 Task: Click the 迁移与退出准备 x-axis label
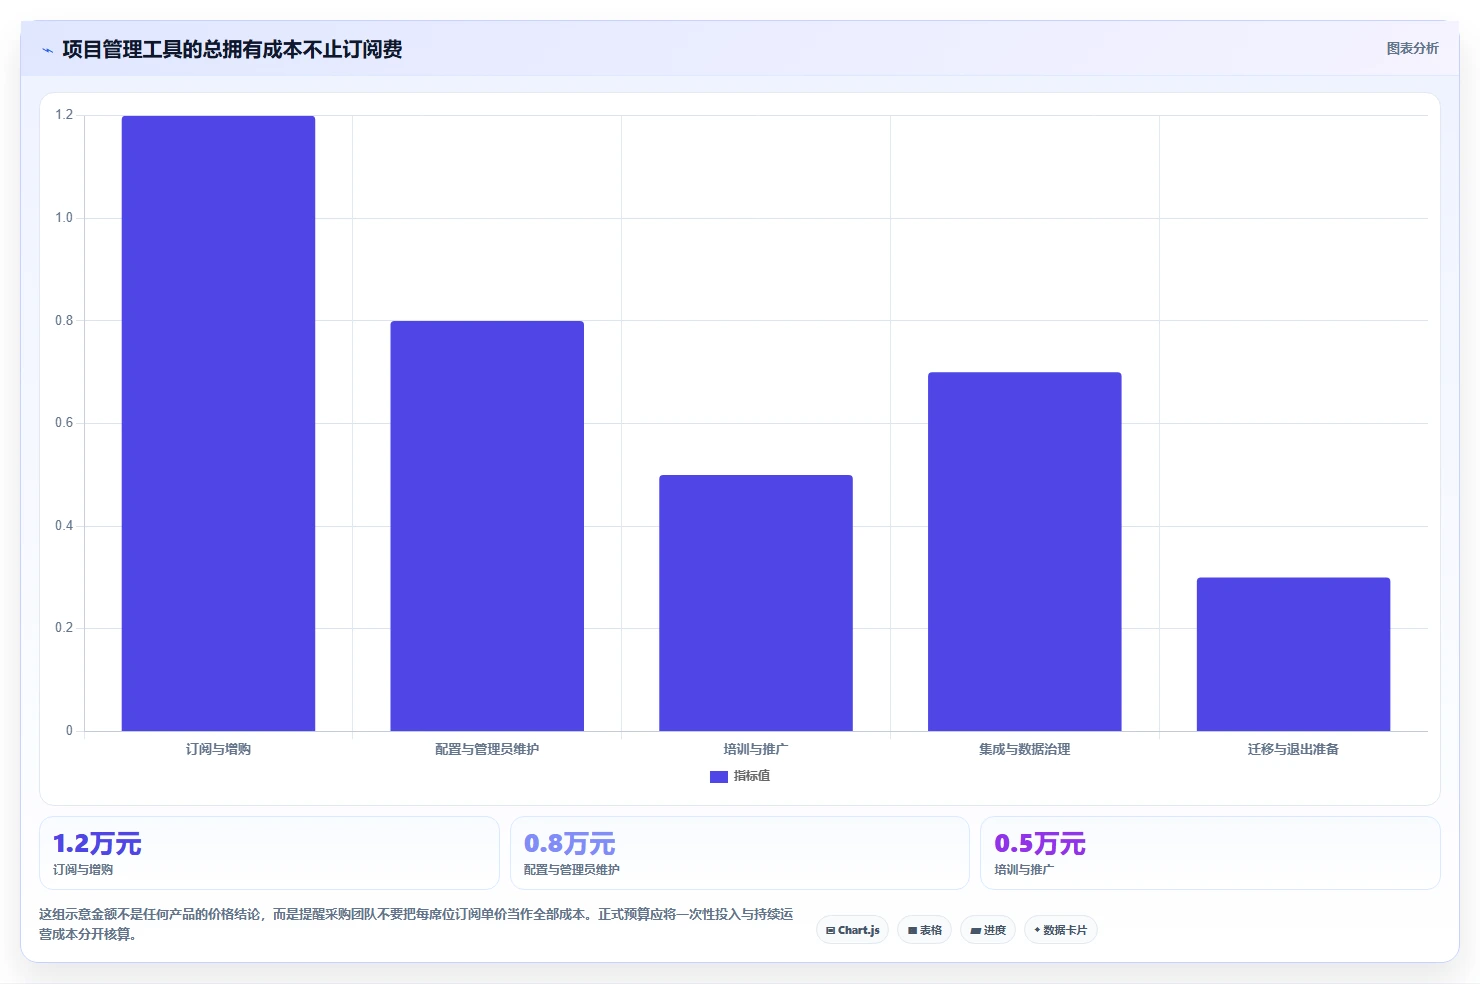pos(1293,749)
